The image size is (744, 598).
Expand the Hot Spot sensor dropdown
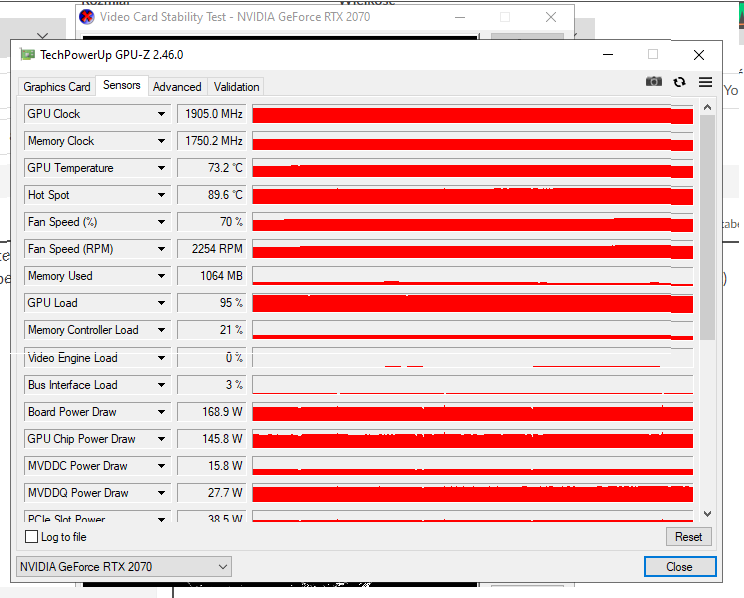[x=161, y=195]
